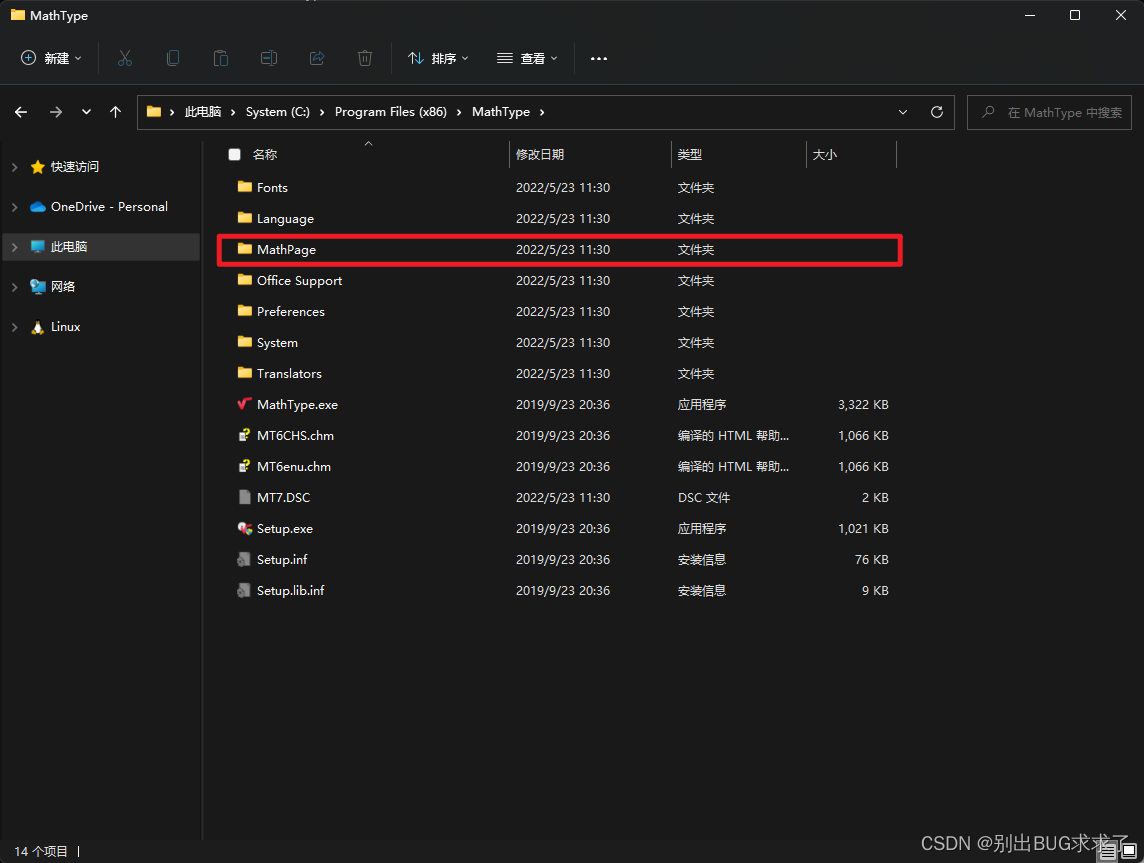Click the Translators folder icon

(244, 373)
